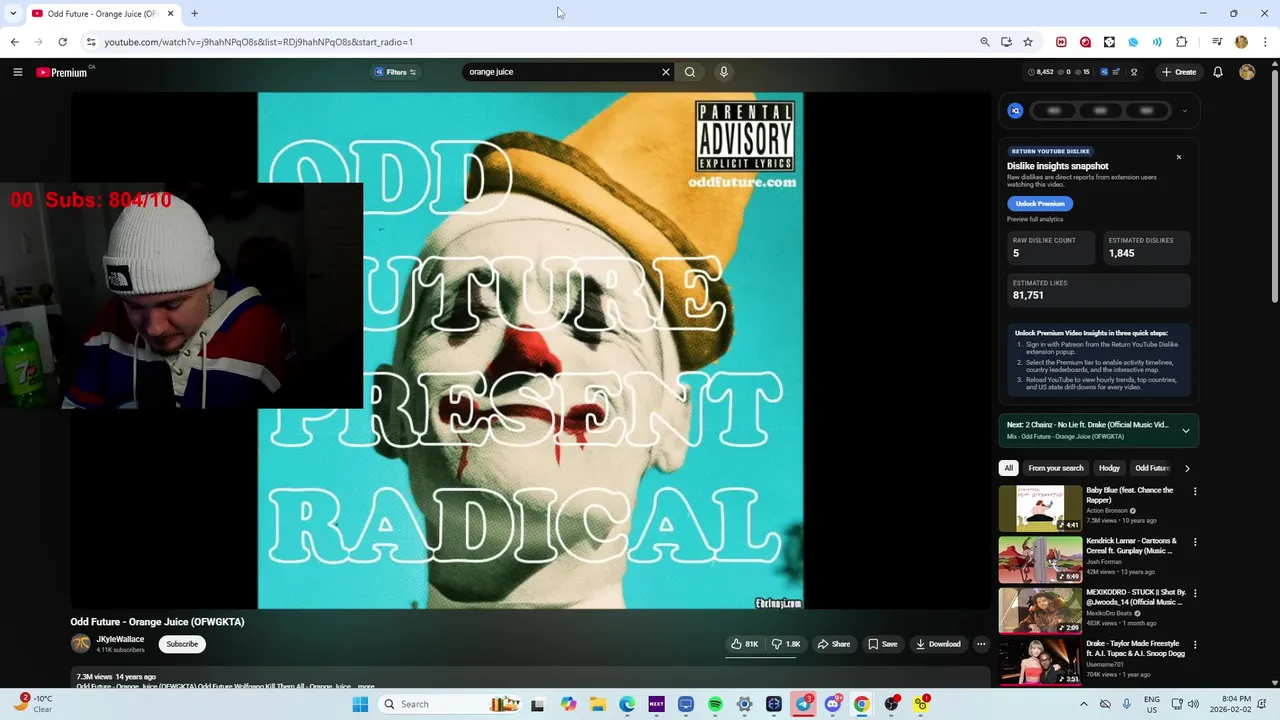Open the Create button menu
This screenshot has width=1280, height=720.
(1178, 72)
